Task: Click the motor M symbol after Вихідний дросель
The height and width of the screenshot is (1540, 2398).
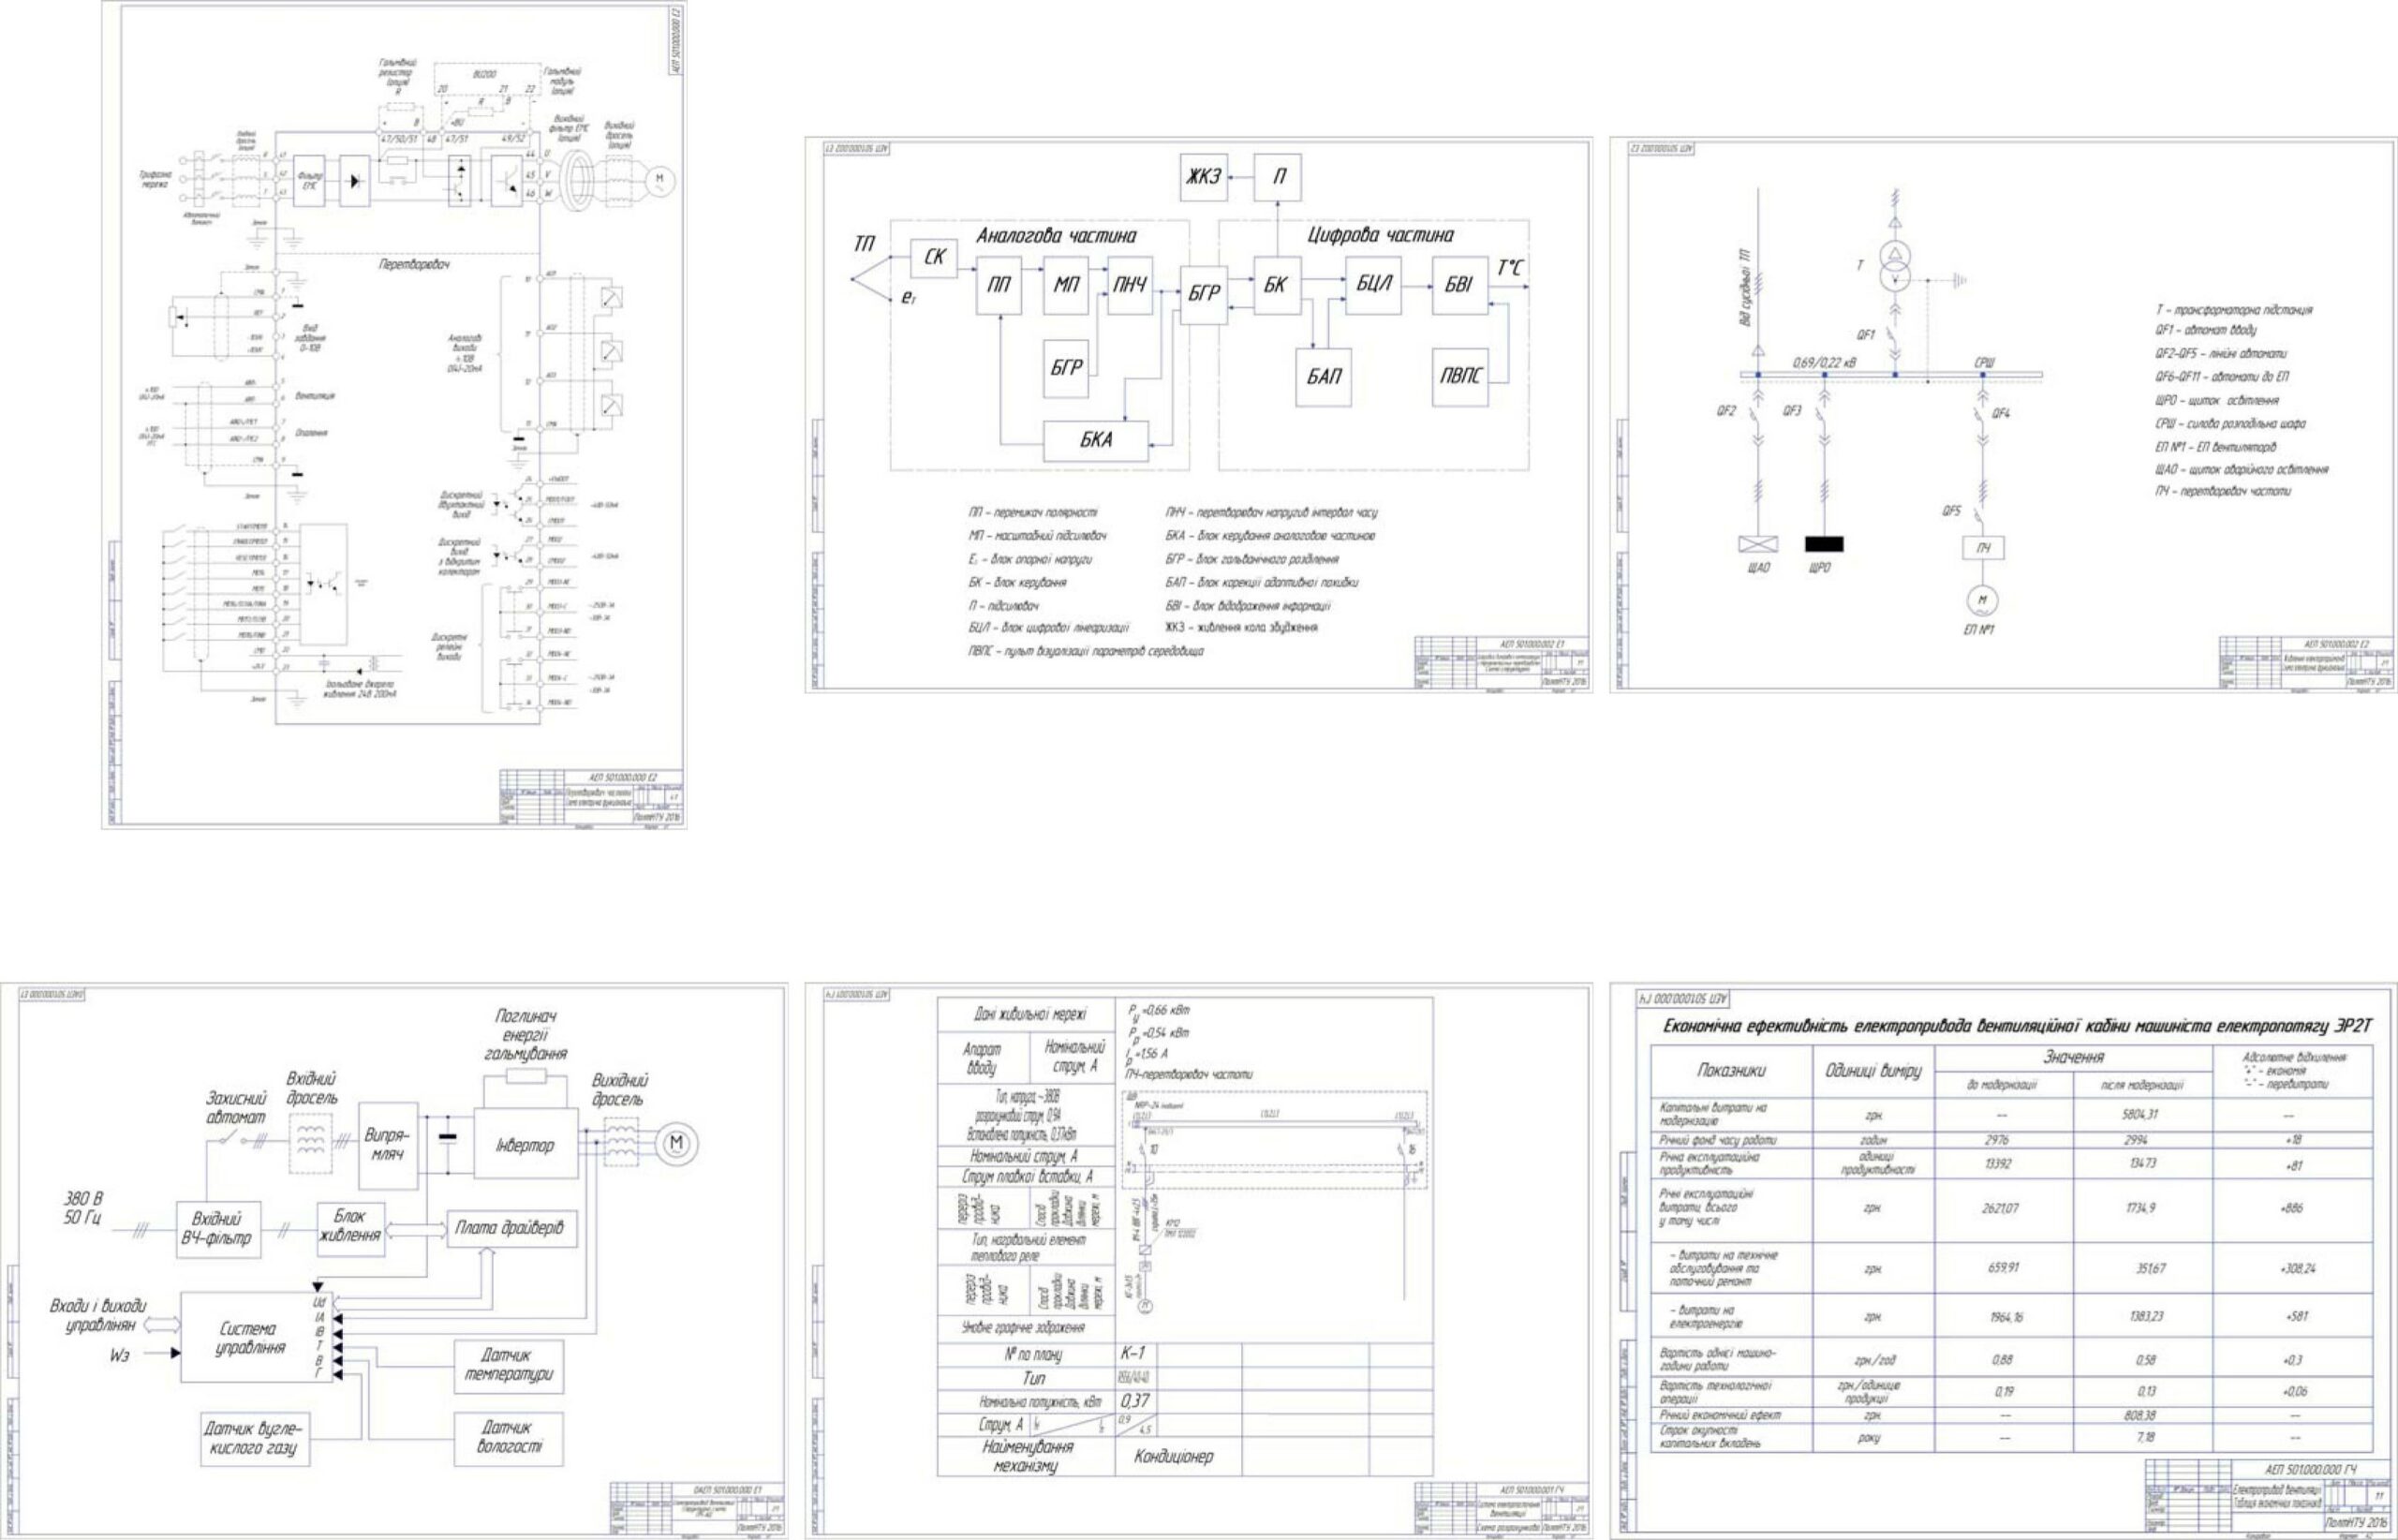Action: click(x=676, y=1144)
